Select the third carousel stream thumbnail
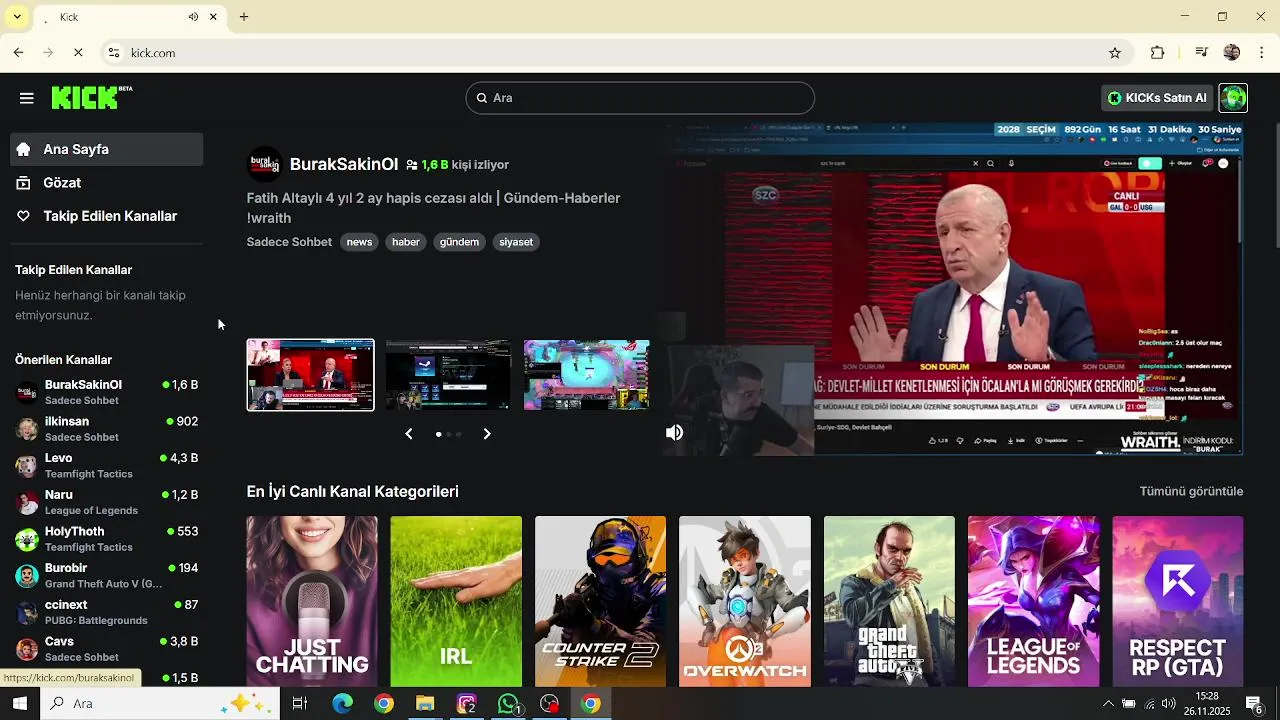 pos(586,375)
